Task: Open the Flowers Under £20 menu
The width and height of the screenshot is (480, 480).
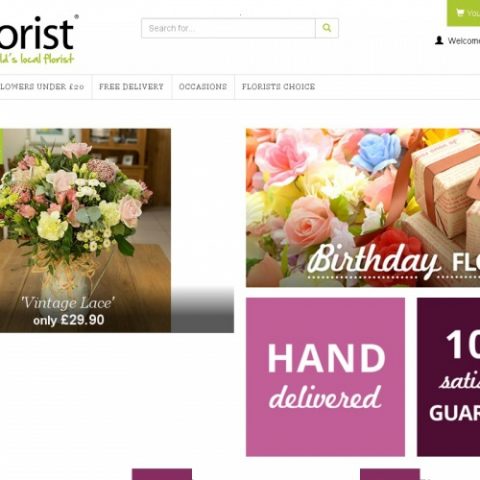Action: [x=42, y=87]
